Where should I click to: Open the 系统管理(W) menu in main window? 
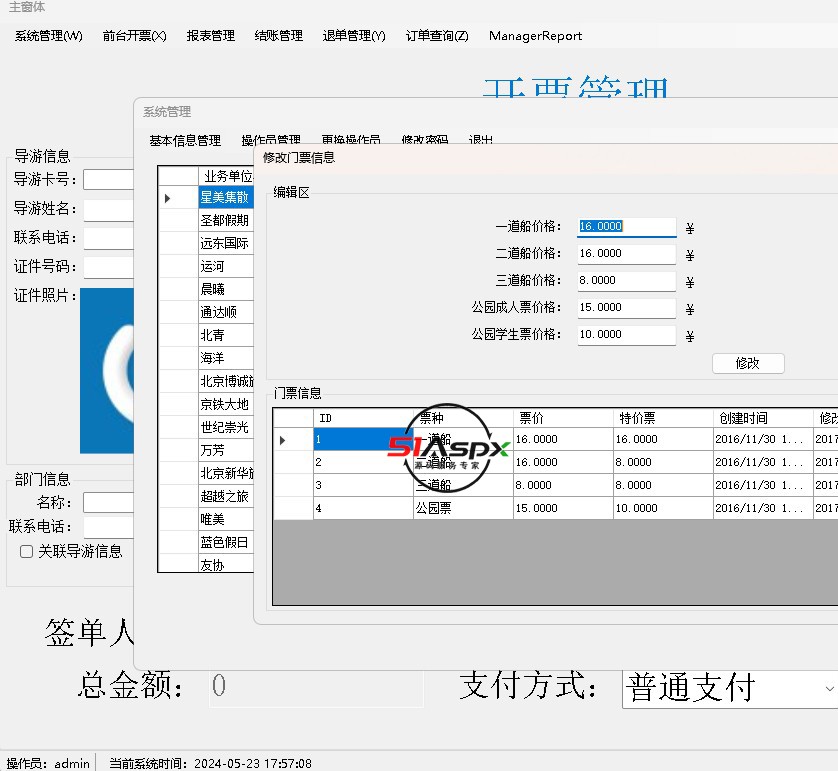(49, 36)
